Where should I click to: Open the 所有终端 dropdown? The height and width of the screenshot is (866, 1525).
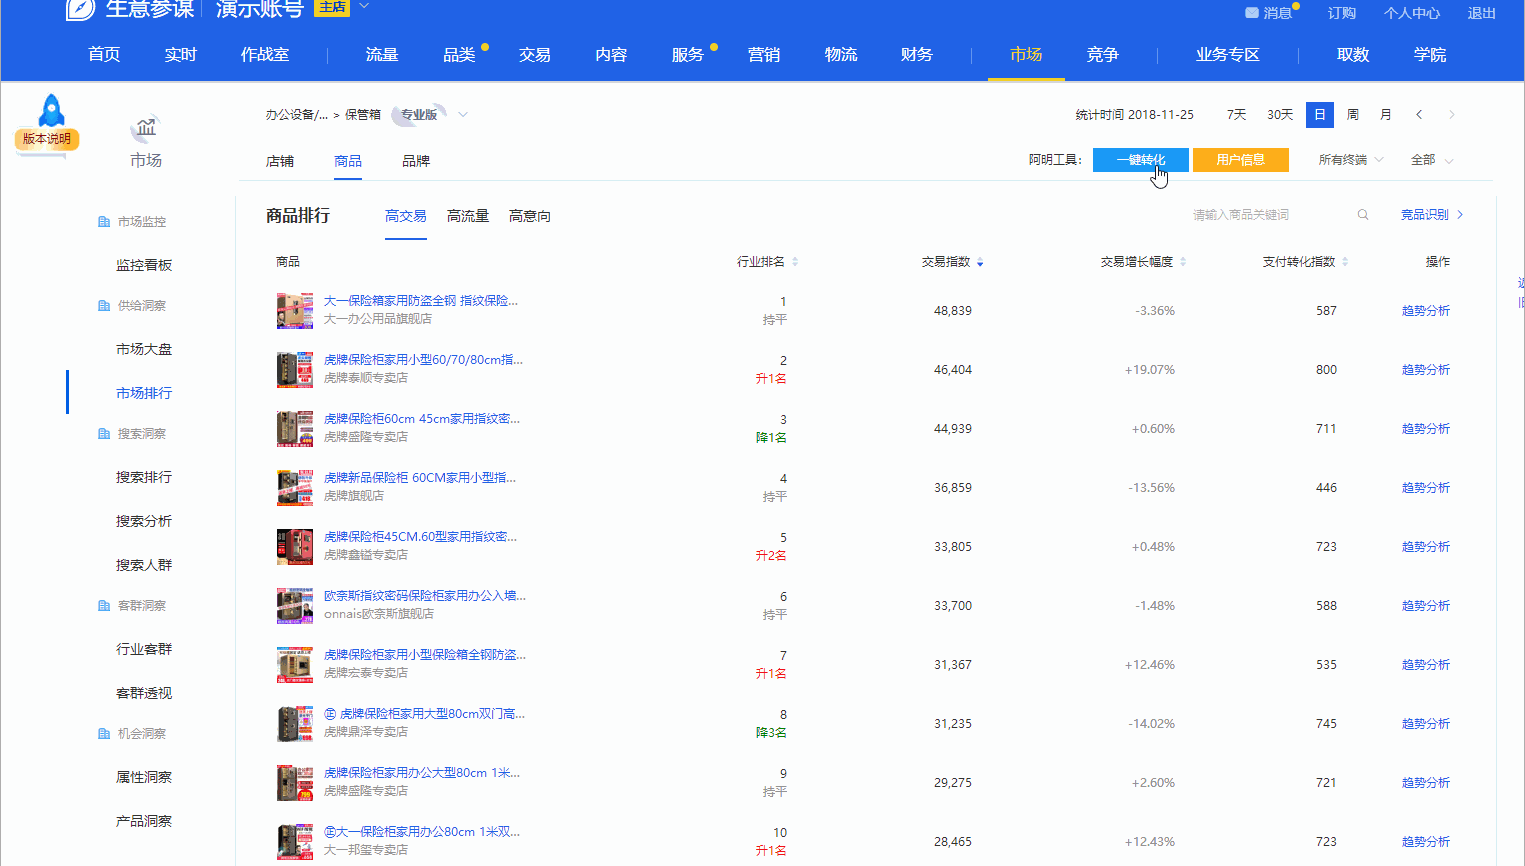pos(1351,160)
